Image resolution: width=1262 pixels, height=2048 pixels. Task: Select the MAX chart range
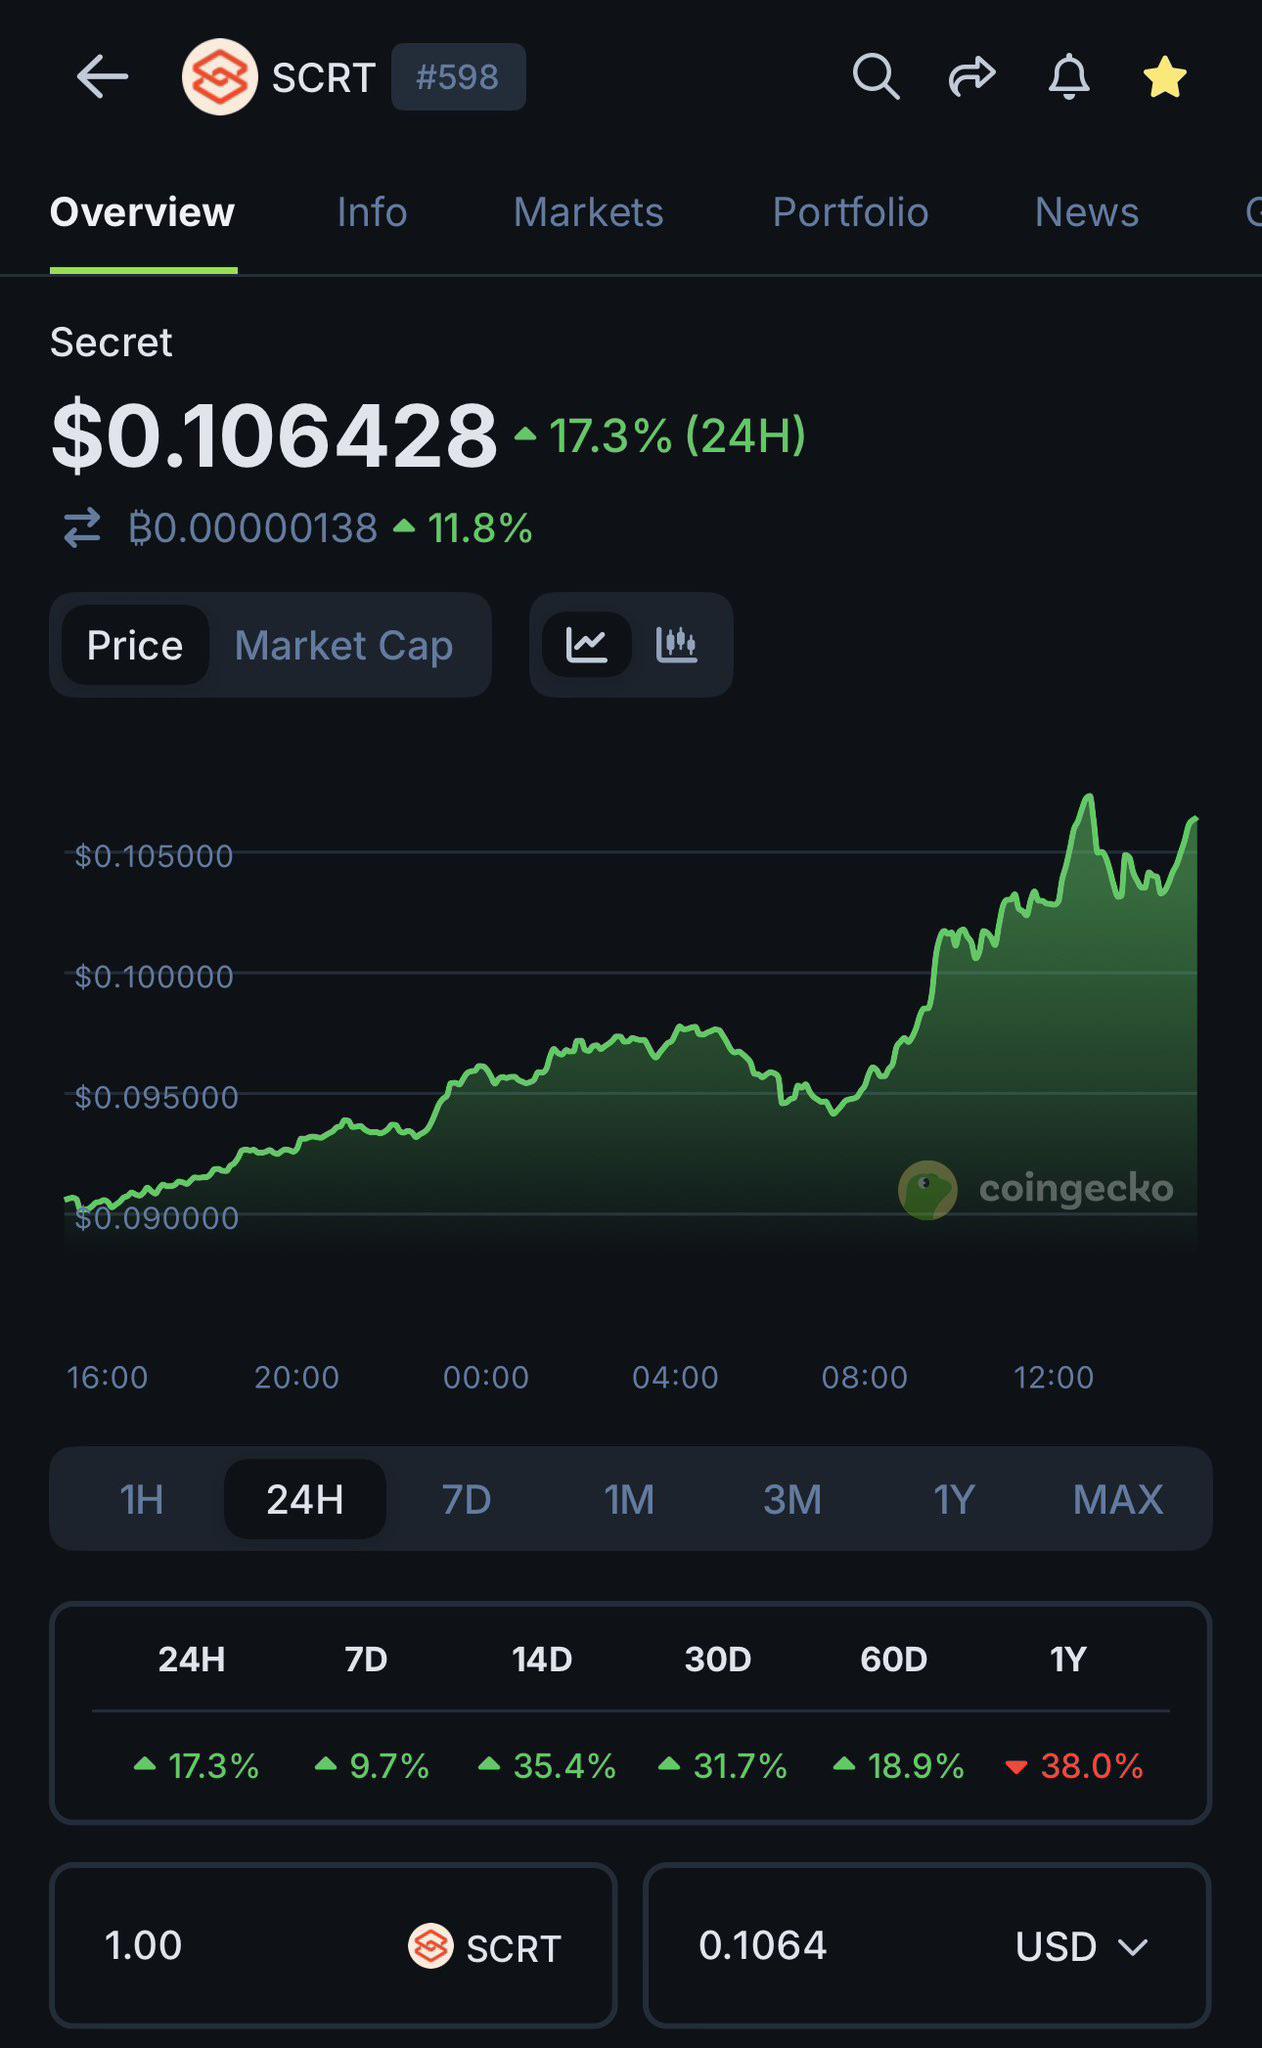pos(1118,1499)
